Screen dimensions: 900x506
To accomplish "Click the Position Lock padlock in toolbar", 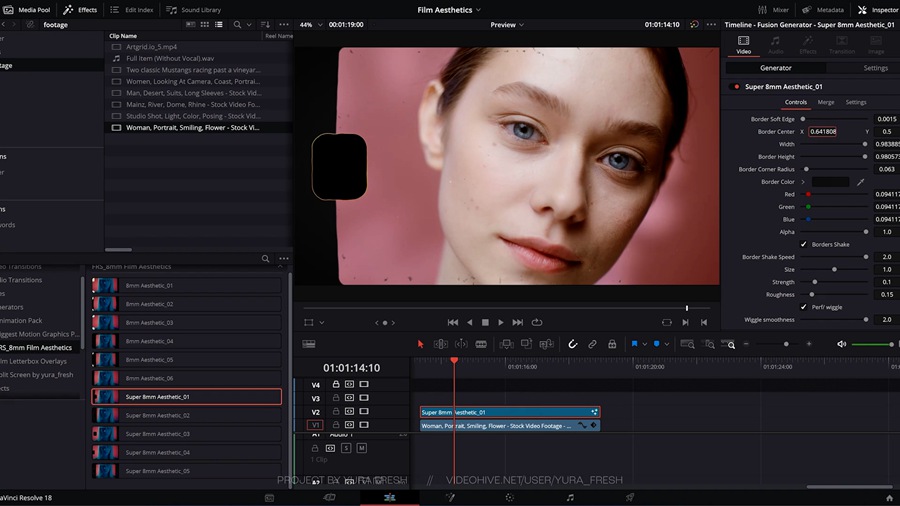I will (611, 344).
